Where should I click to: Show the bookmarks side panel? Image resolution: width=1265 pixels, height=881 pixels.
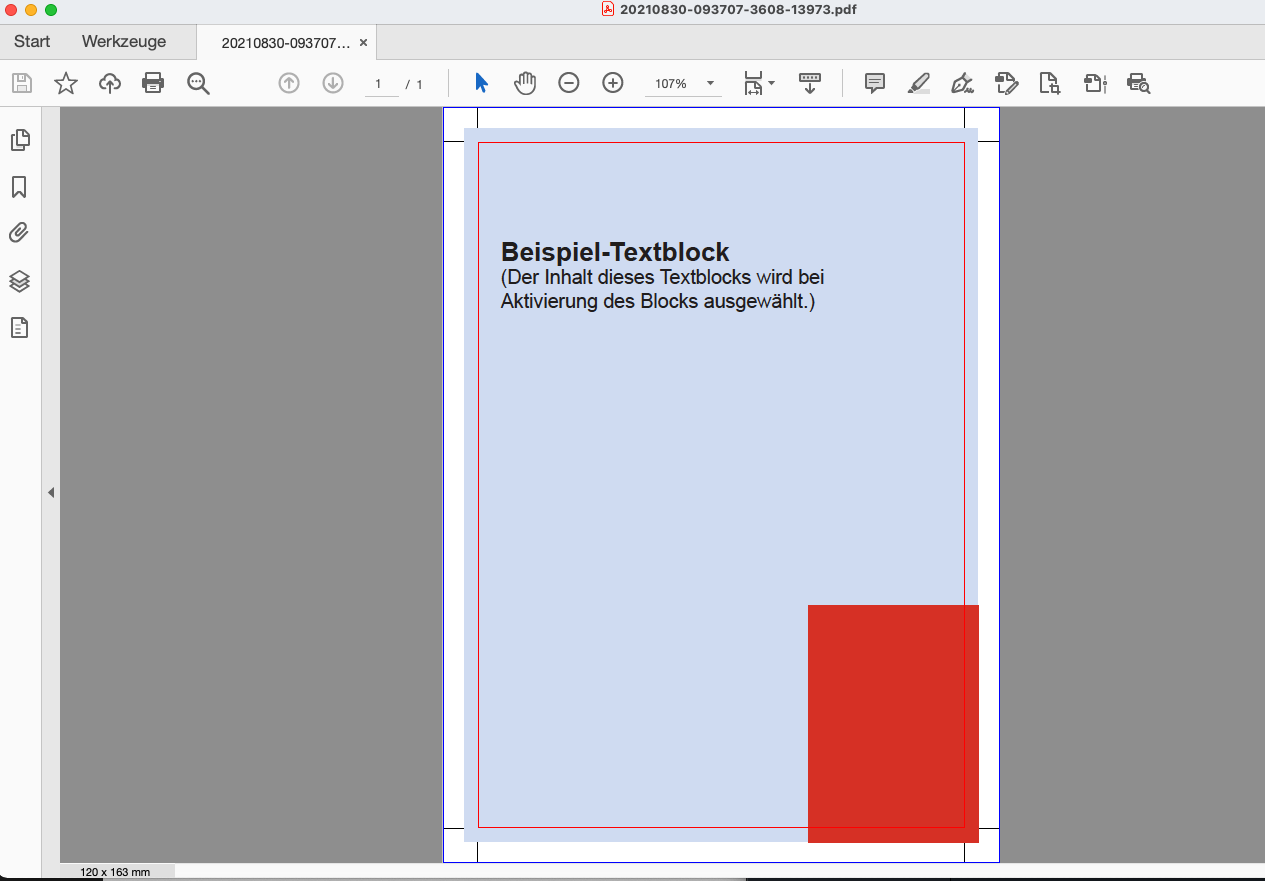19,187
